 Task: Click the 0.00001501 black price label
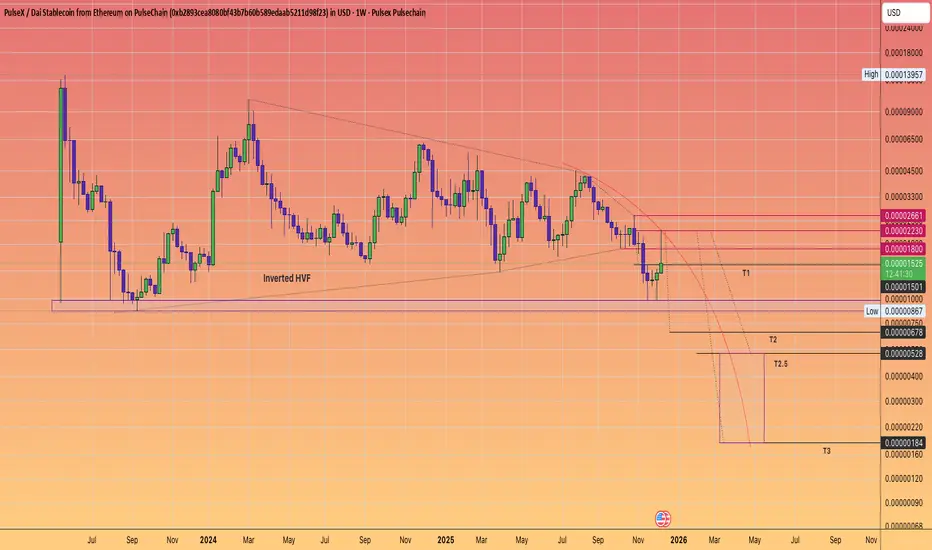point(903,287)
